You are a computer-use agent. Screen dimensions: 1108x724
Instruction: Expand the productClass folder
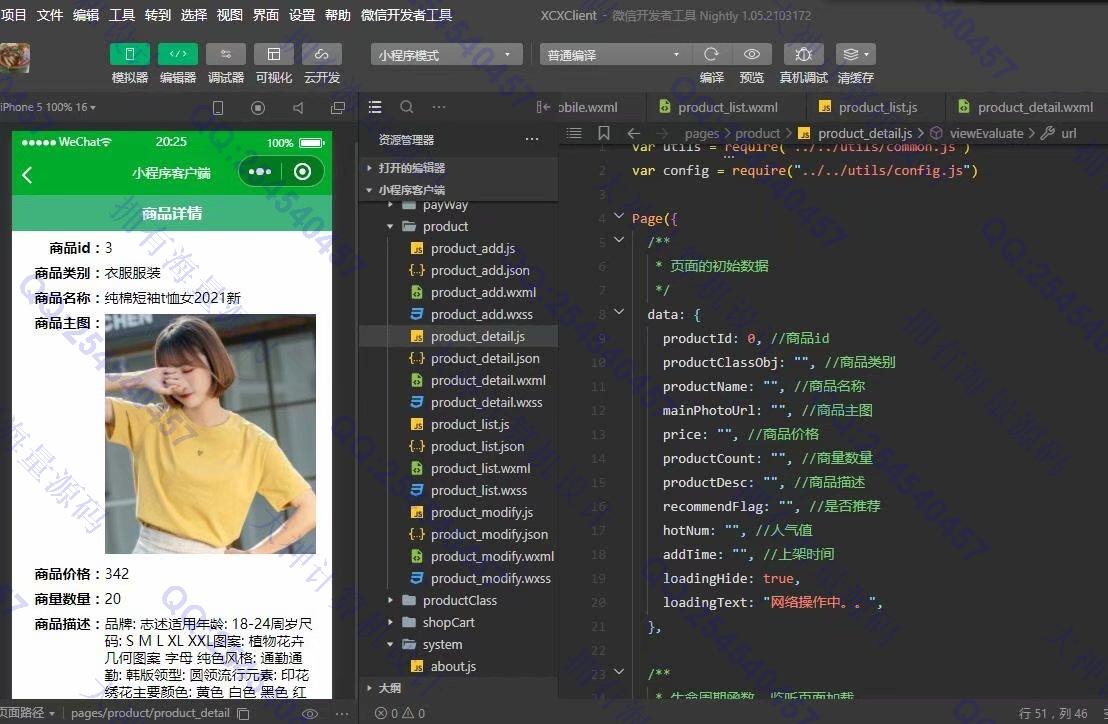click(390, 600)
